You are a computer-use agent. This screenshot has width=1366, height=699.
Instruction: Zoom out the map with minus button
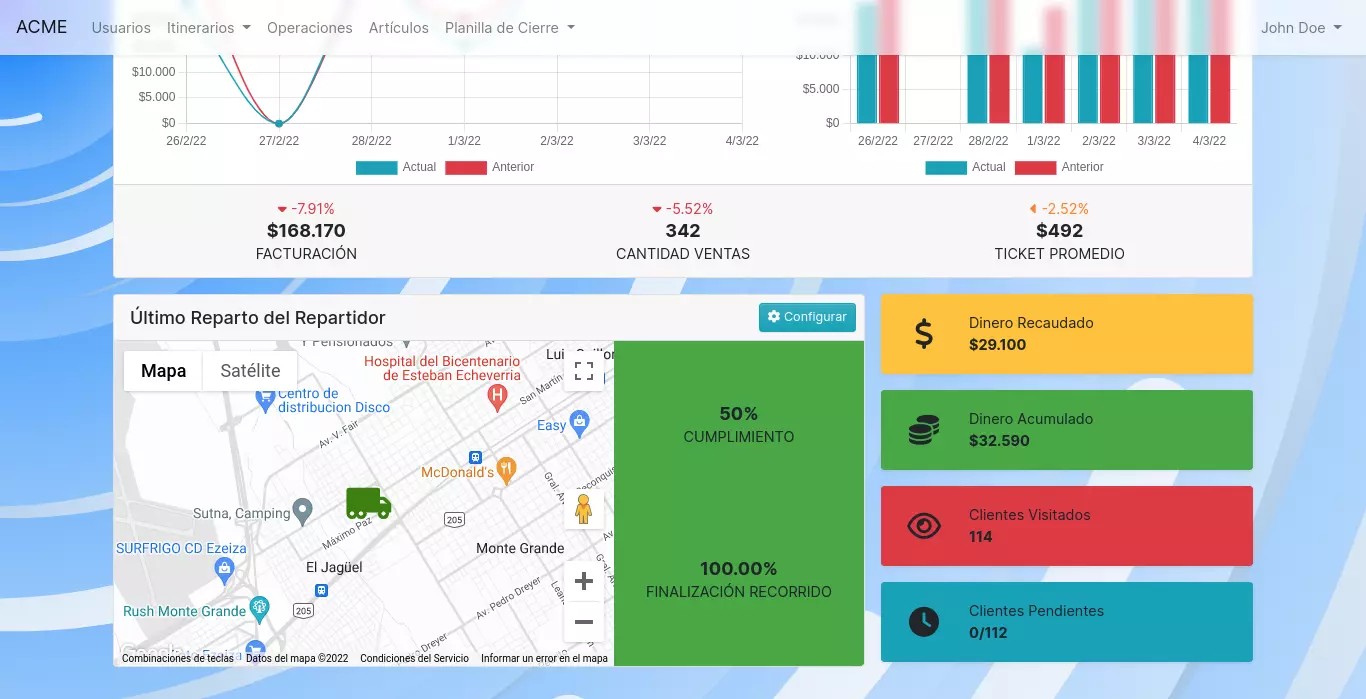584,622
